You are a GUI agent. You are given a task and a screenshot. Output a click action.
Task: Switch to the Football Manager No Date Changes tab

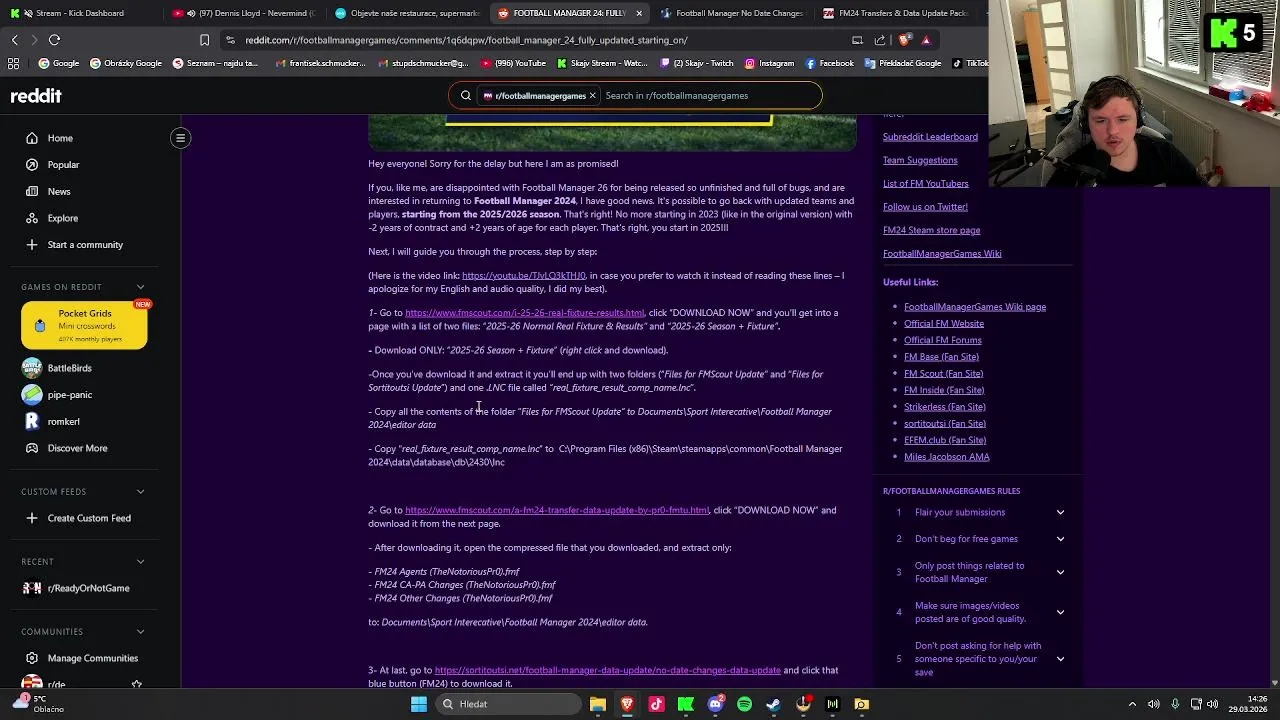(733, 13)
